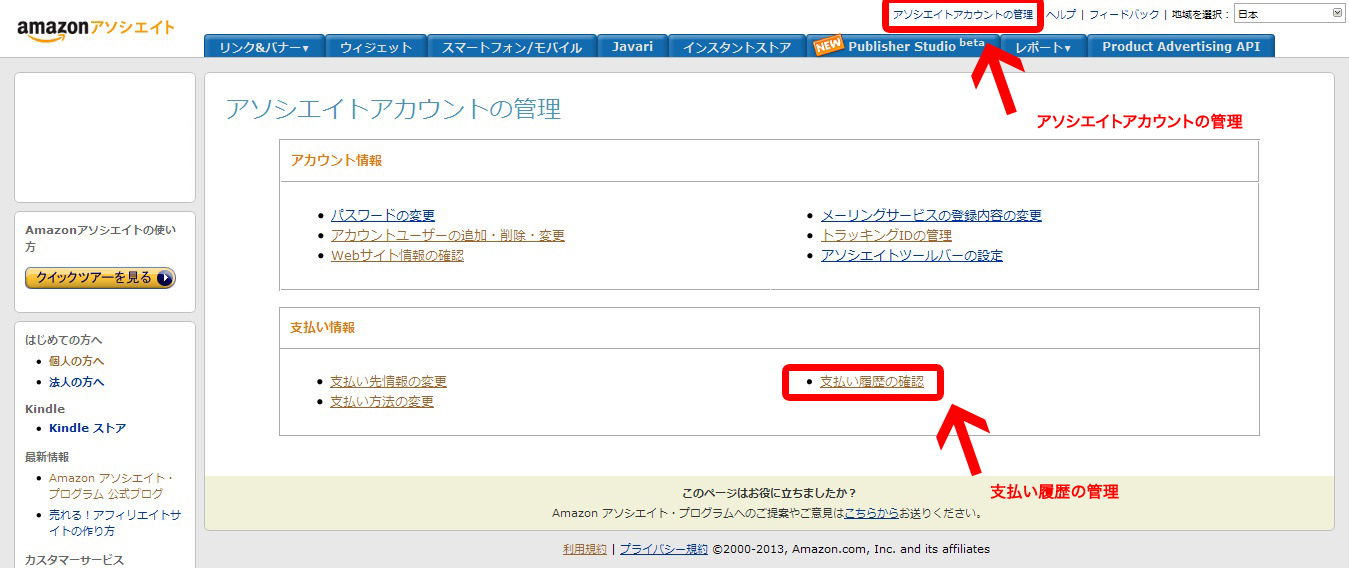Click the 最新情報 sidebar heading
The width and height of the screenshot is (1349, 568).
pyautogui.click(x=47, y=457)
